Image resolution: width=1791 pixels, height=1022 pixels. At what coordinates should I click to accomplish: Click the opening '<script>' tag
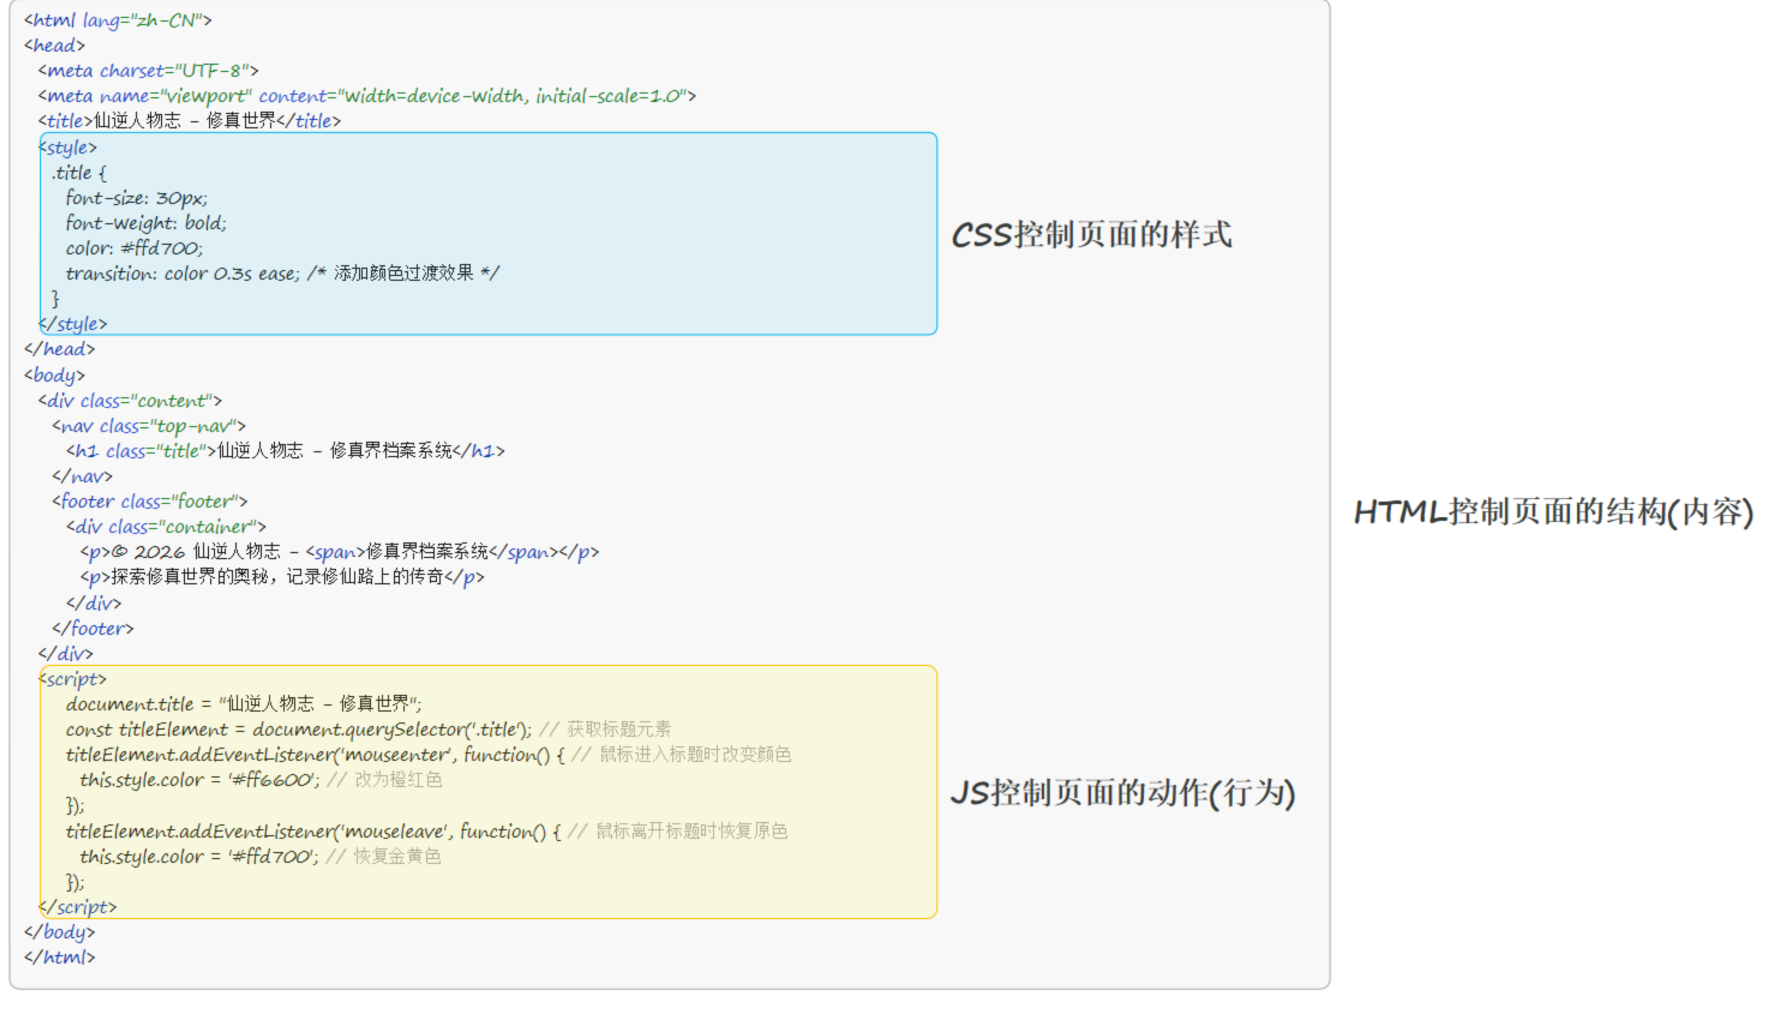tap(73, 679)
